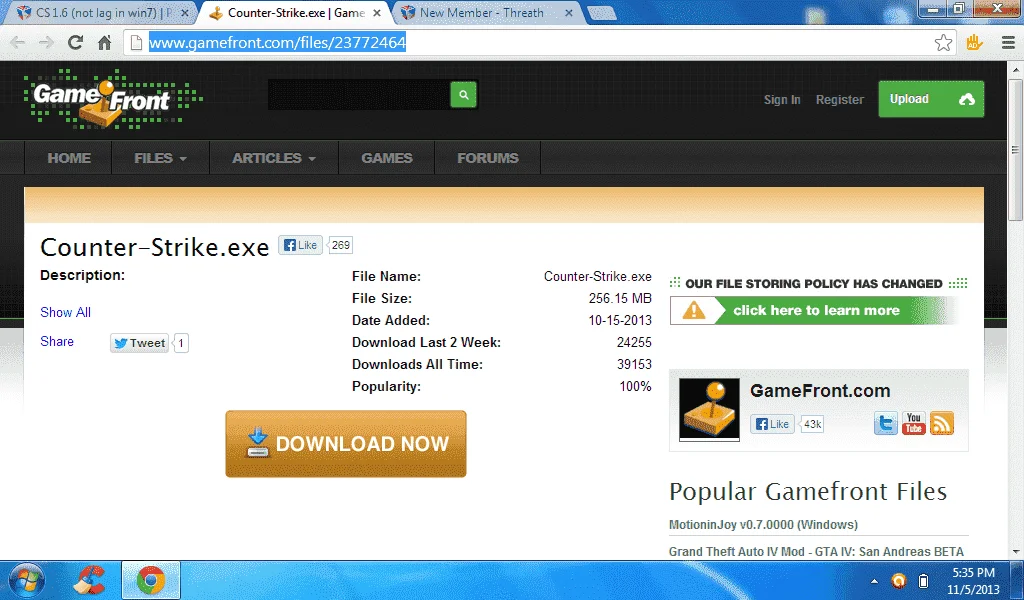Open Windows Start menu orb
Screen dimensions: 1024x600
(x=26, y=580)
